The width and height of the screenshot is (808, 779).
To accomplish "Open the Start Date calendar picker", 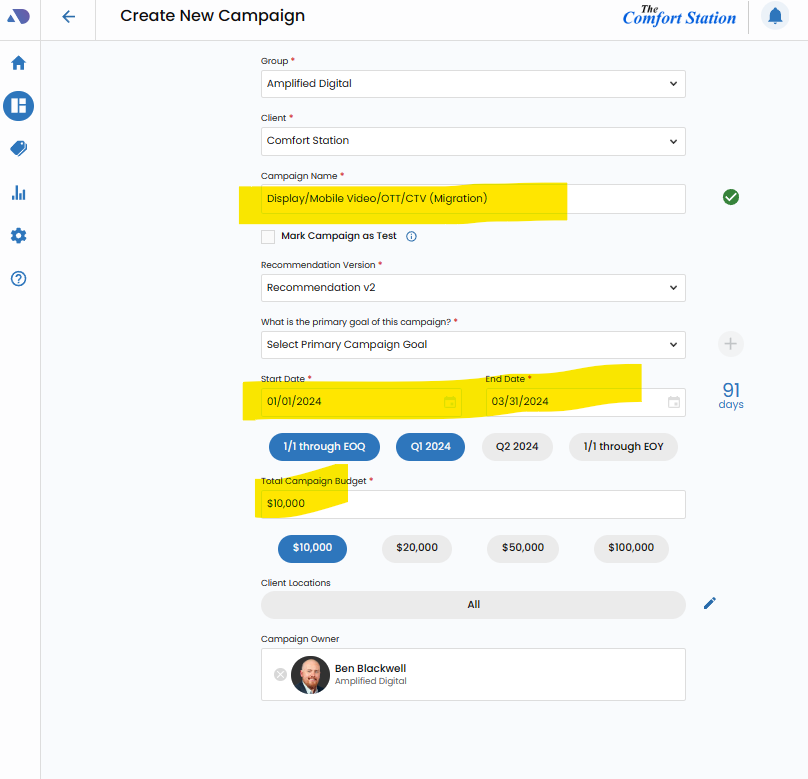I will 450,402.
